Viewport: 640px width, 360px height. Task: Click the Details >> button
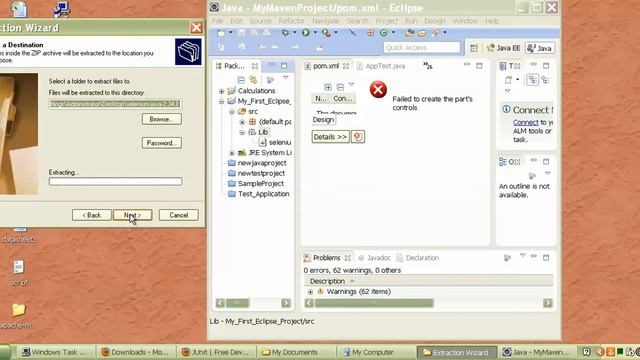point(330,137)
